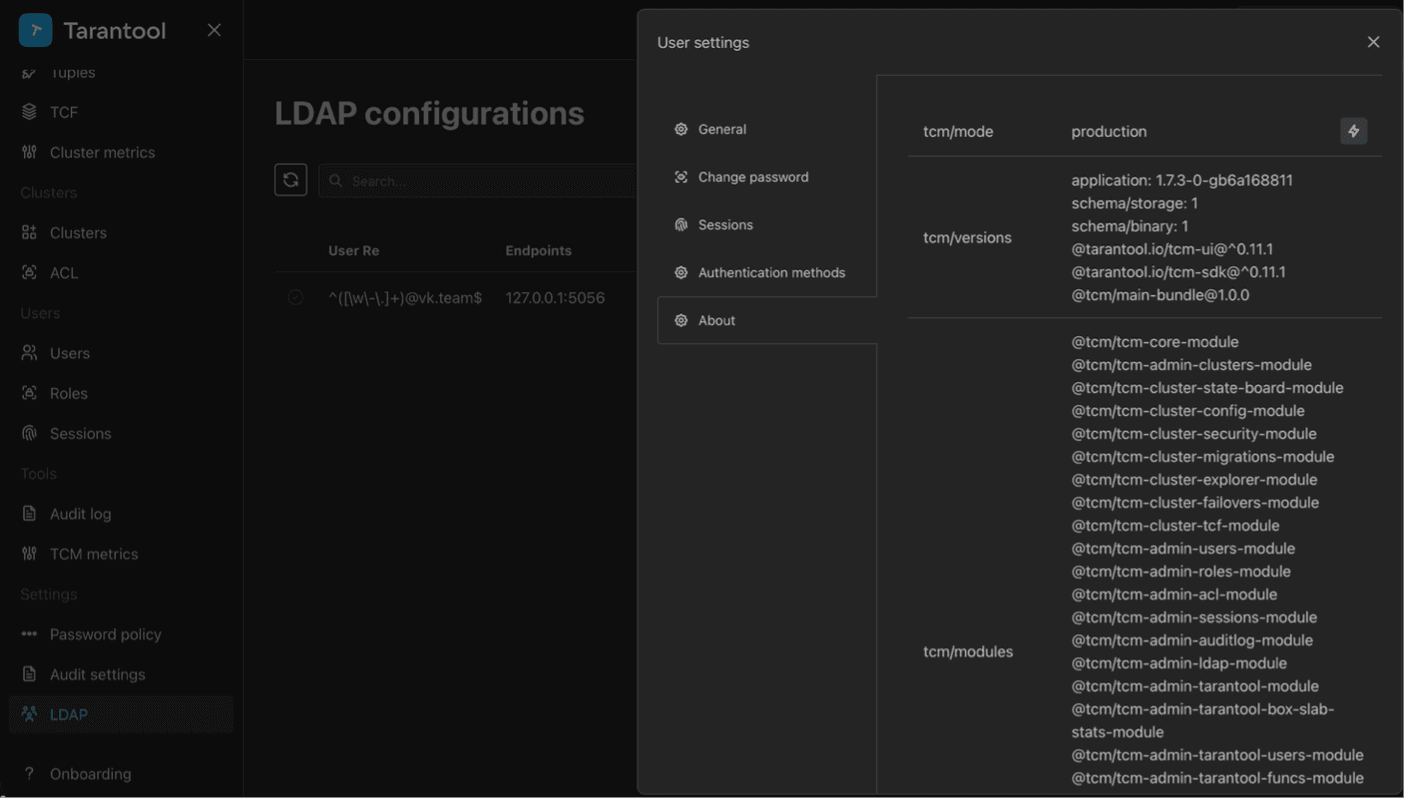Collapse the sidebar with the X icon
The image size is (1408, 800).
coord(214,30)
